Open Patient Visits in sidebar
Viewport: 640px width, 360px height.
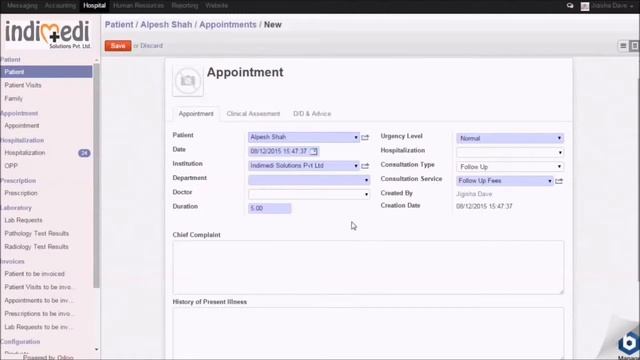click(23, 85)
